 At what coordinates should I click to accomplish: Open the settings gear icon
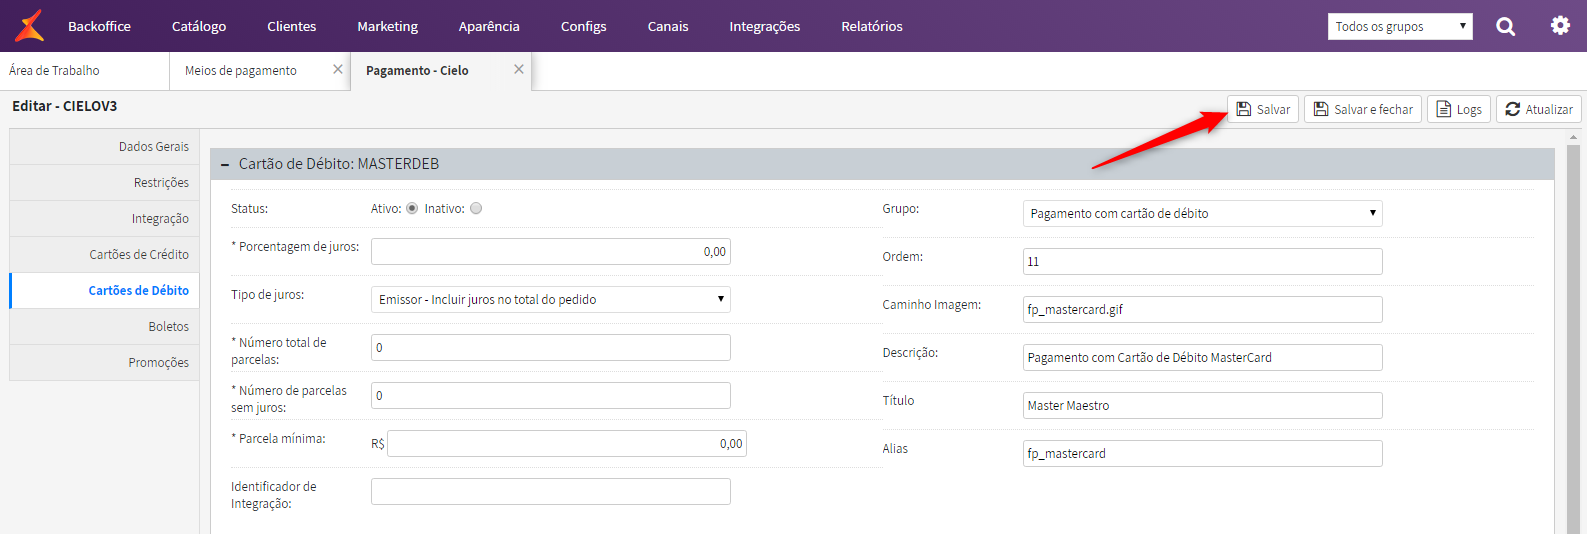pyautogui.click(x=1560, y=25)
